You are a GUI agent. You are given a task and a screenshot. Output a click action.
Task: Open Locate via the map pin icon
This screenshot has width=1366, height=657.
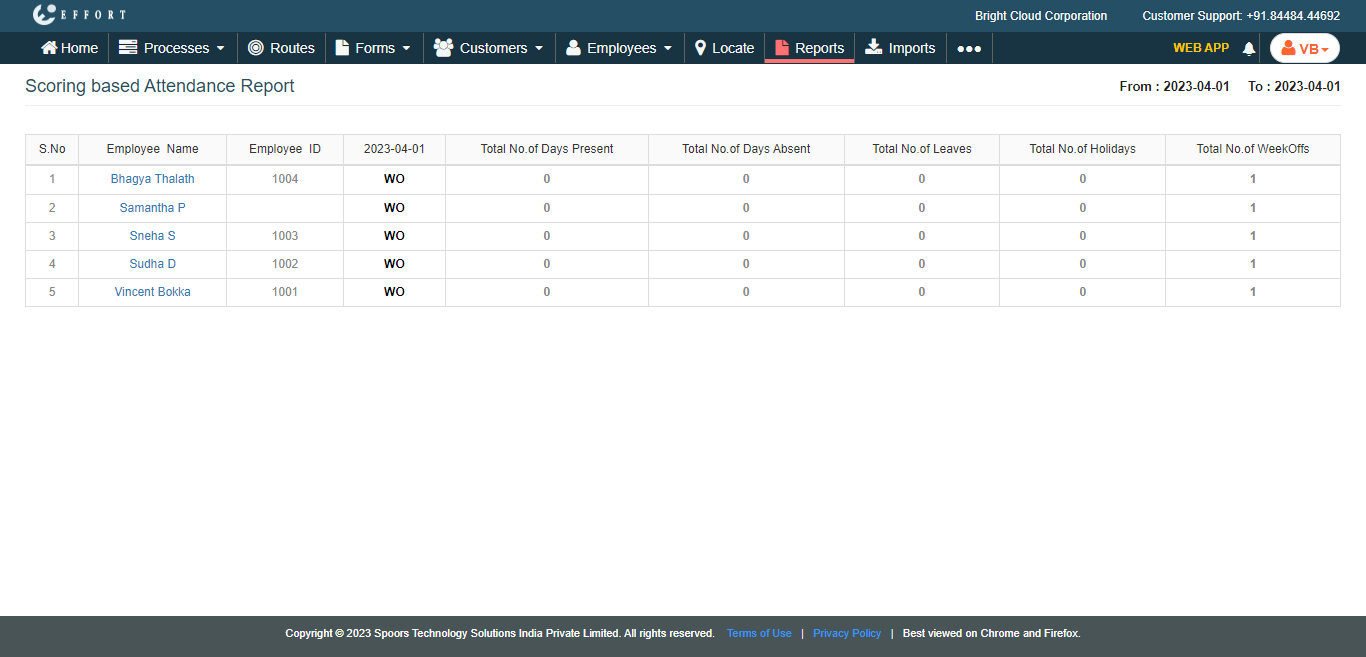click(x=700, y=48)
